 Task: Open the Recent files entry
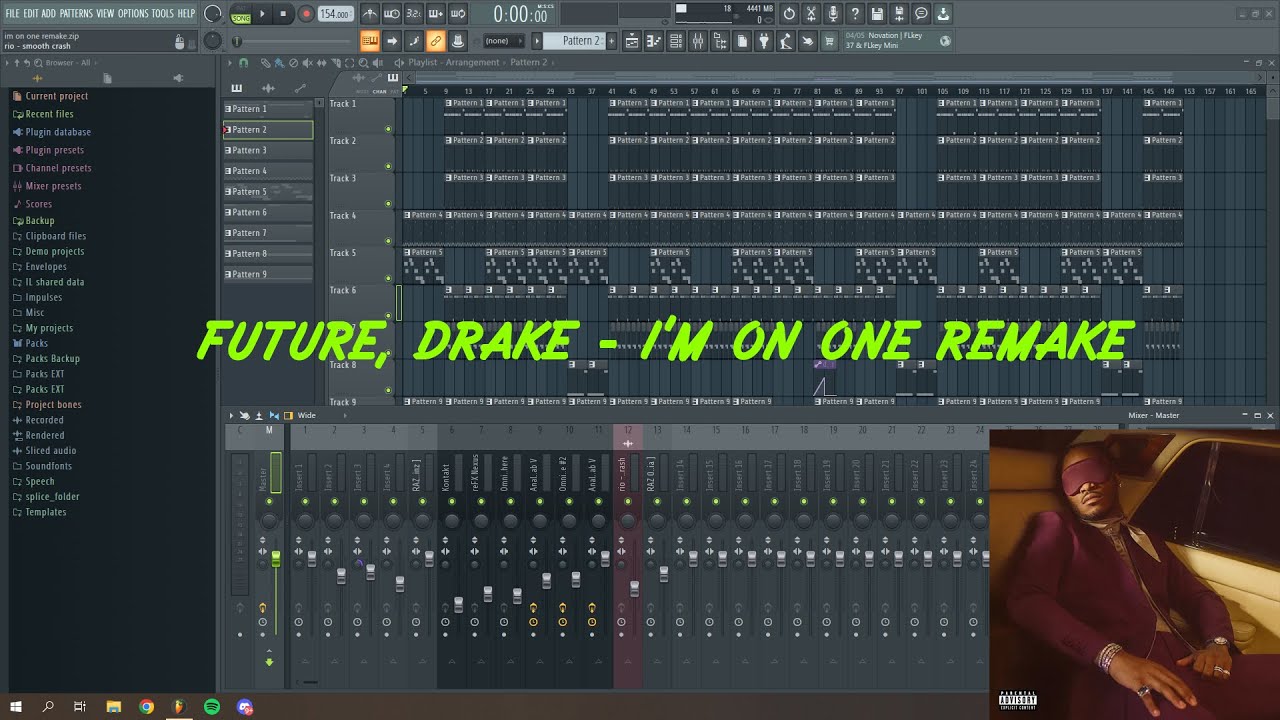[49, 114]
